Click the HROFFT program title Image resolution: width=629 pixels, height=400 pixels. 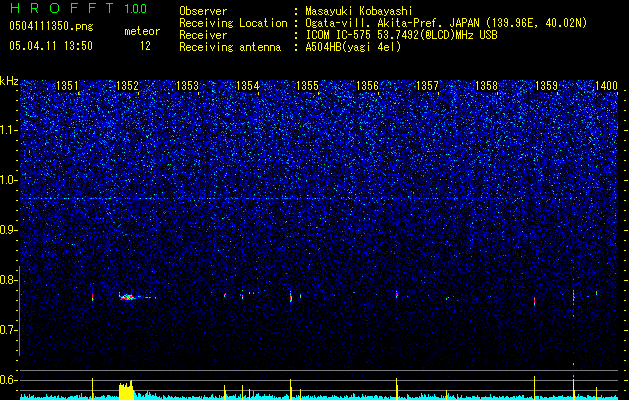(x=62, y=8)
